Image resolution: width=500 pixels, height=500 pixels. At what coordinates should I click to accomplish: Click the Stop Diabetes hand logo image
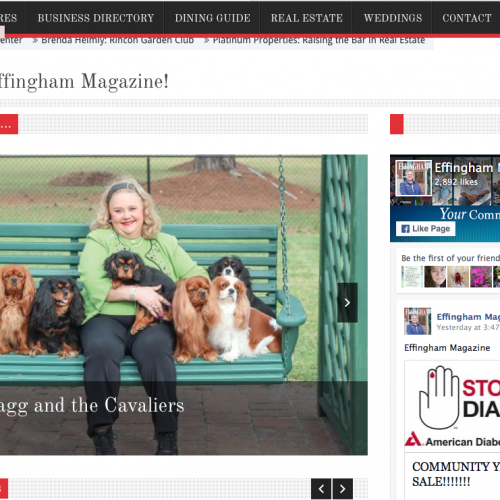tap(439, 397)
